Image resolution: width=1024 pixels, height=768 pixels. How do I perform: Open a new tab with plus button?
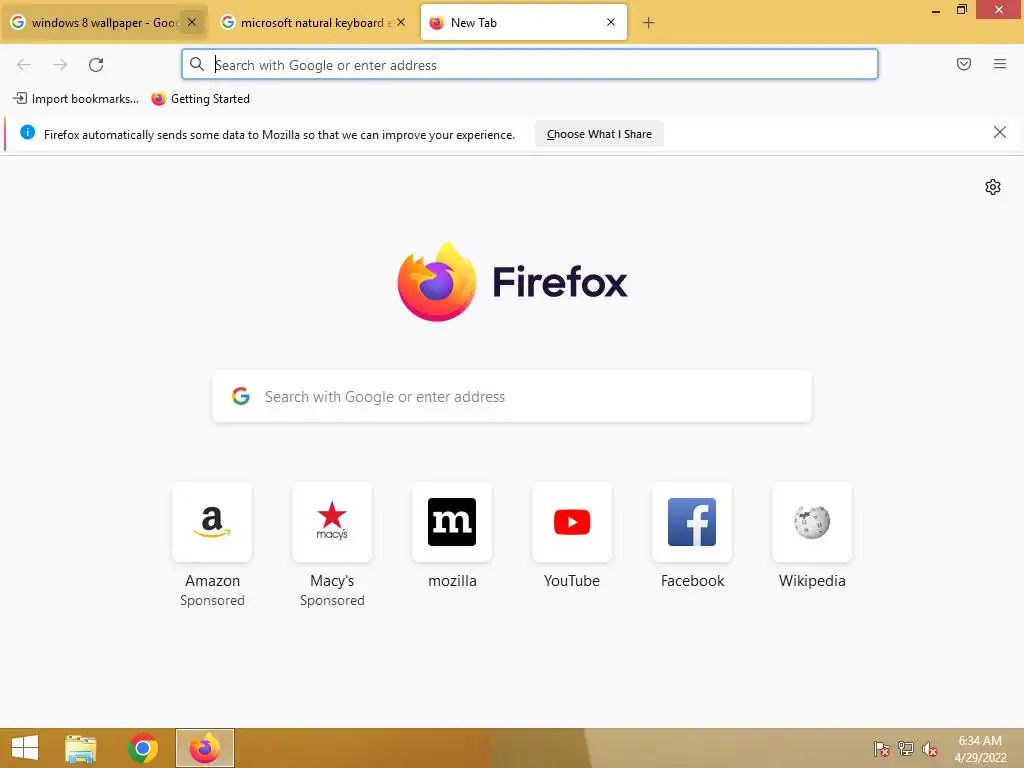[x=648, y=23]
